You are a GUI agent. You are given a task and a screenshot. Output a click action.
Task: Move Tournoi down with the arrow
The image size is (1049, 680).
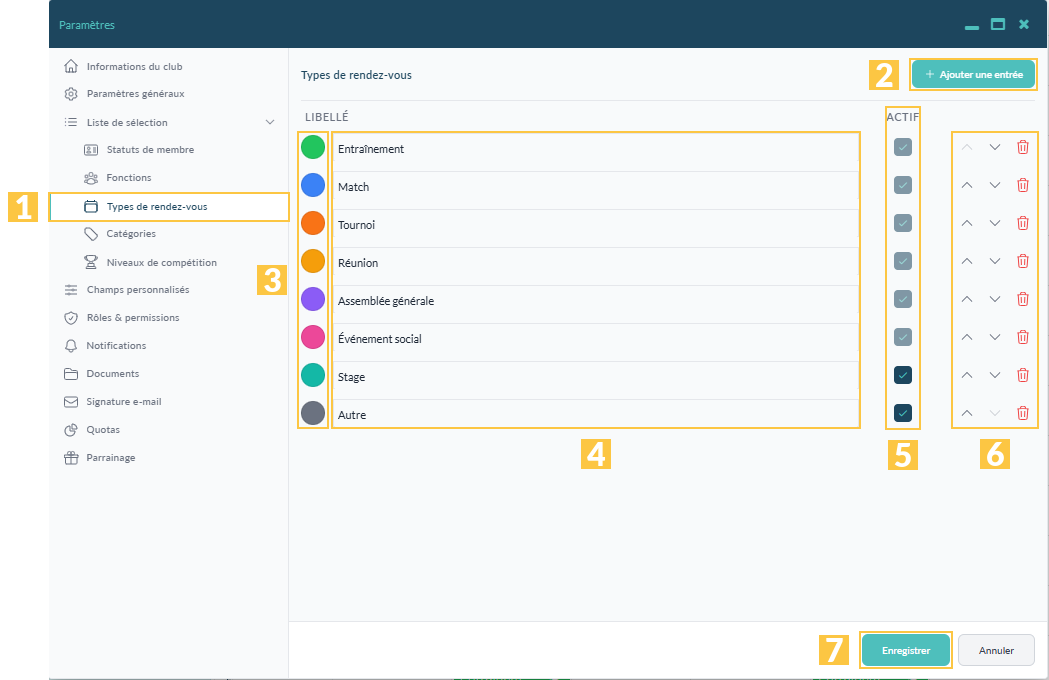coord(995,224)
